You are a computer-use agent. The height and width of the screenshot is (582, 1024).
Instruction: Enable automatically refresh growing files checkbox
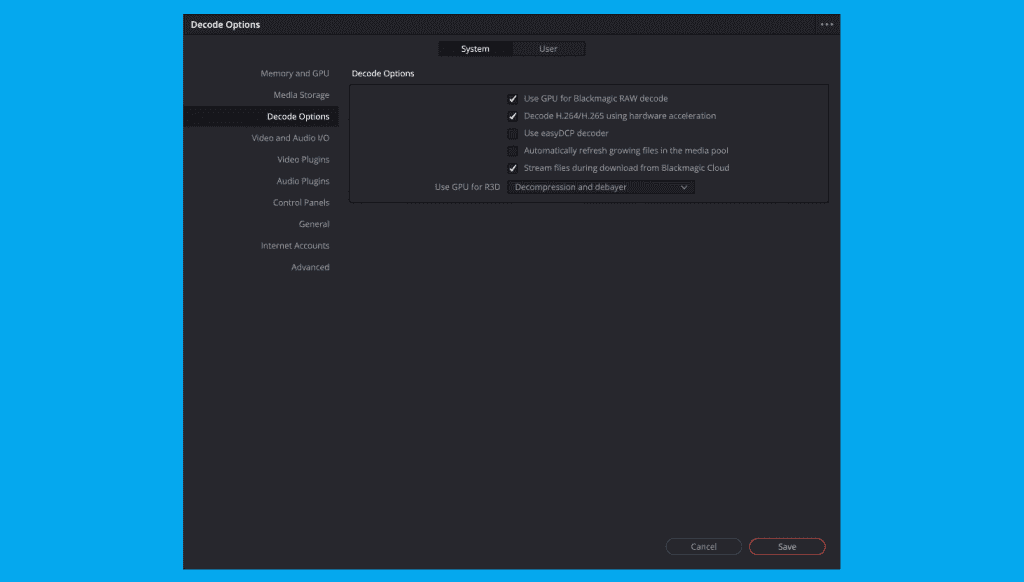tap(513, 151)
